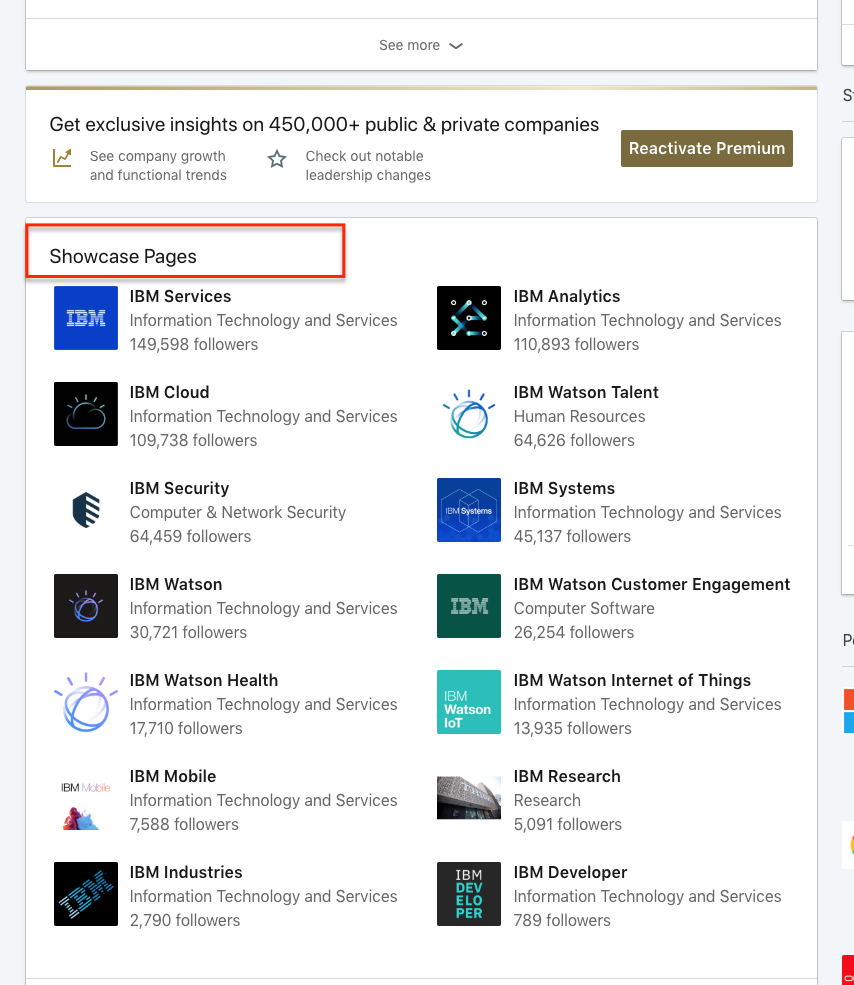
Task: Click "45,137 followers" under IBM Systems
Action: (572, 537)
